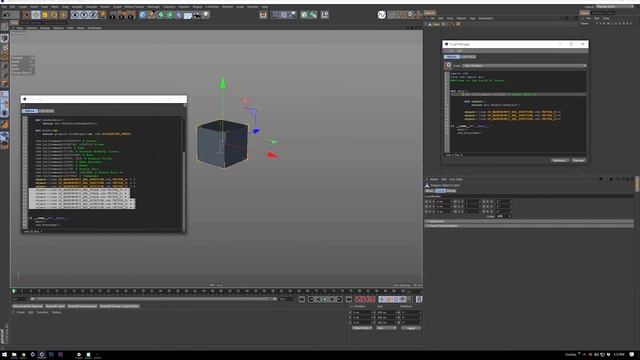Image resolution: width=640 pixels, height=360 pixels.
Task: Click Apply button in Coordinates Manager
Action: point(411,328)
